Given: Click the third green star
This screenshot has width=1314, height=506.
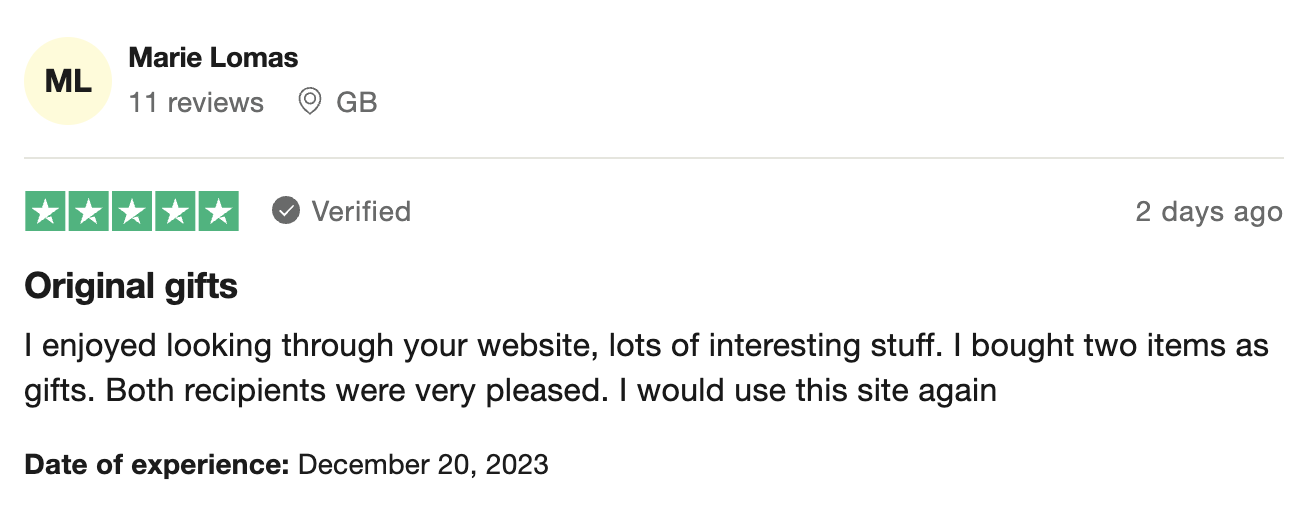Looking at the screenshot, I should [132, 211].
